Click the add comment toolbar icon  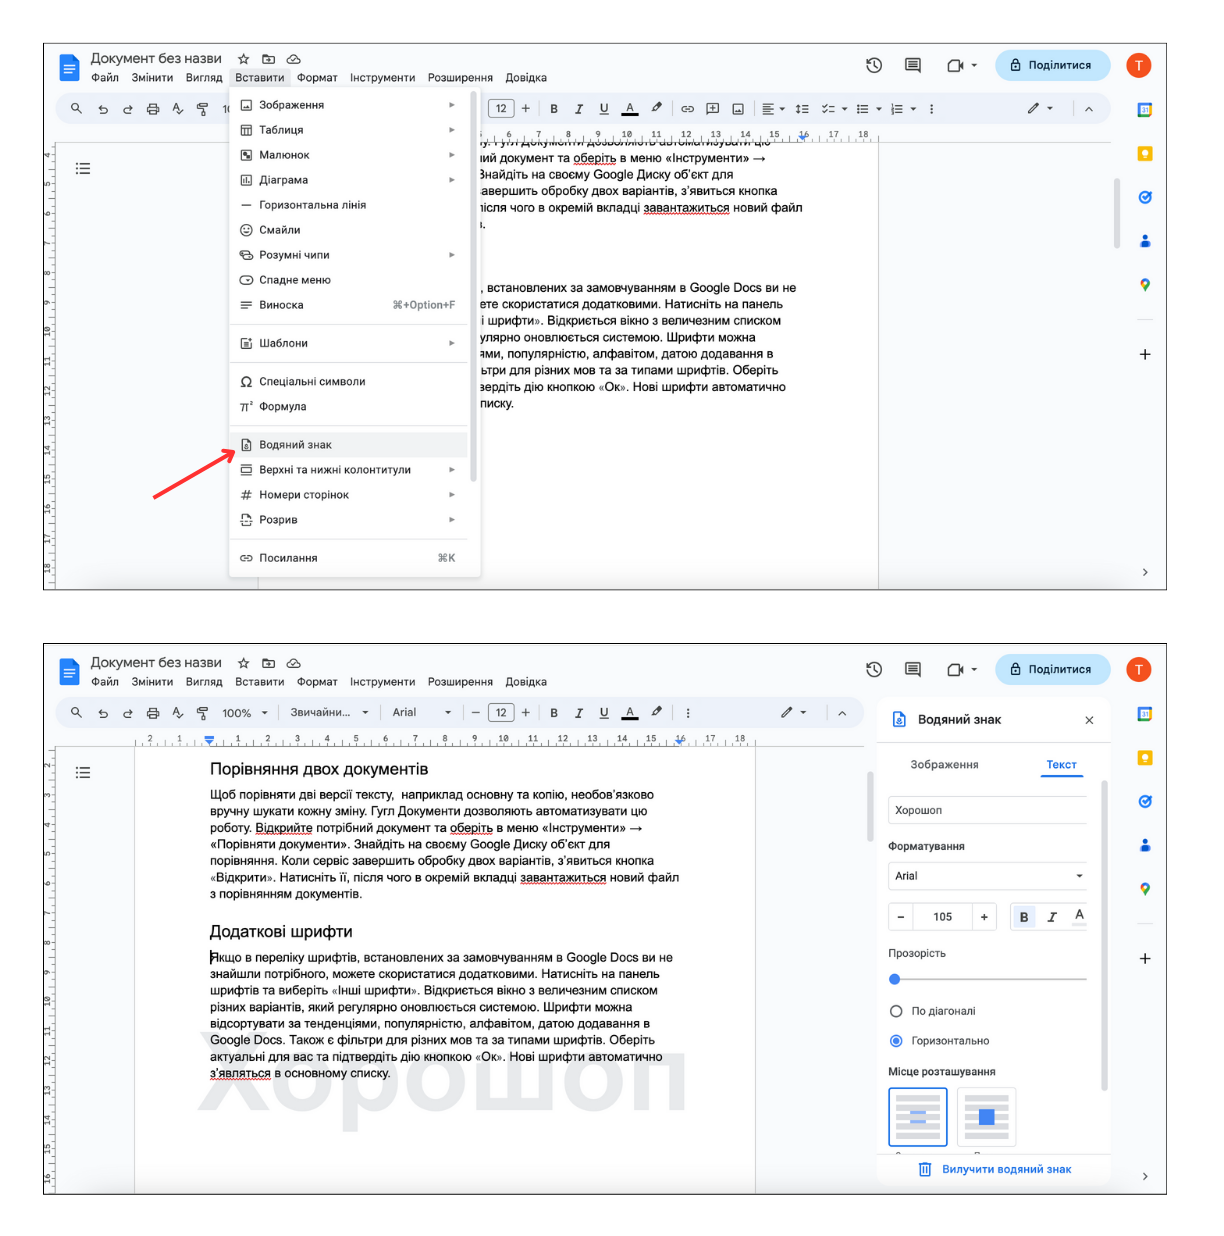[713, 109]
